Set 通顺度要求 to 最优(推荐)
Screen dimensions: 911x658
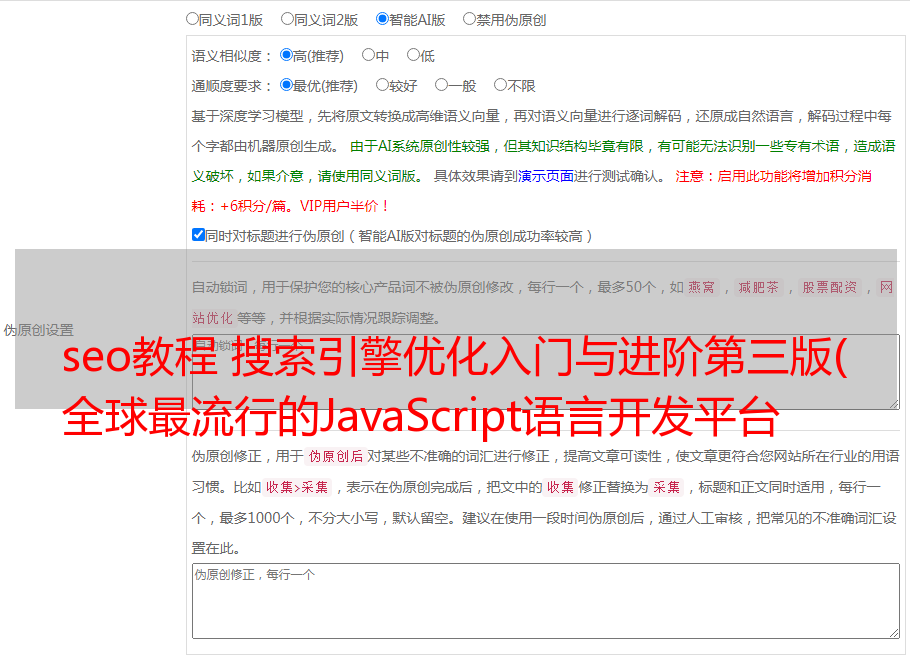pyautogui.click(x=286, y=85)
